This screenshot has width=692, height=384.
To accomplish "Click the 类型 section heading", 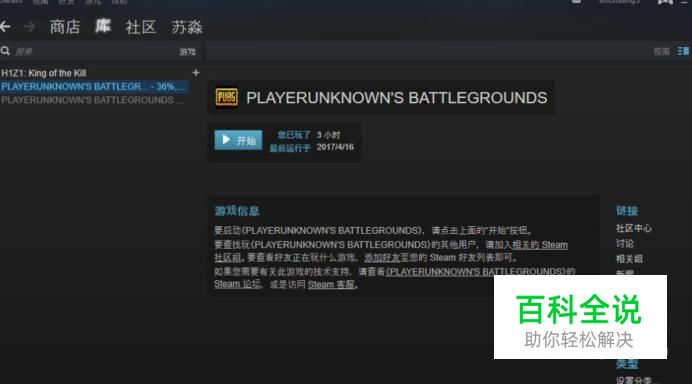I will click(x=627, y=364).
